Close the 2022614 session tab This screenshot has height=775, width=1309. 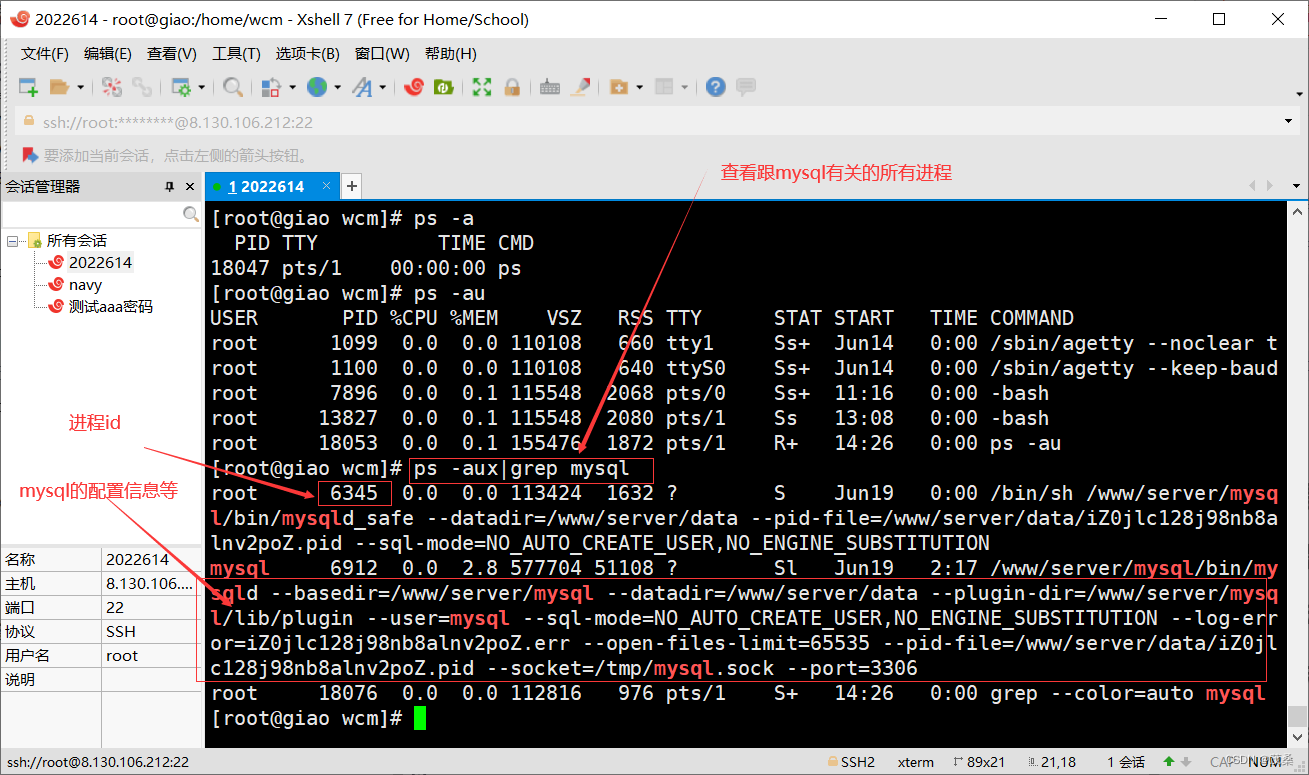tap(326, 186)
